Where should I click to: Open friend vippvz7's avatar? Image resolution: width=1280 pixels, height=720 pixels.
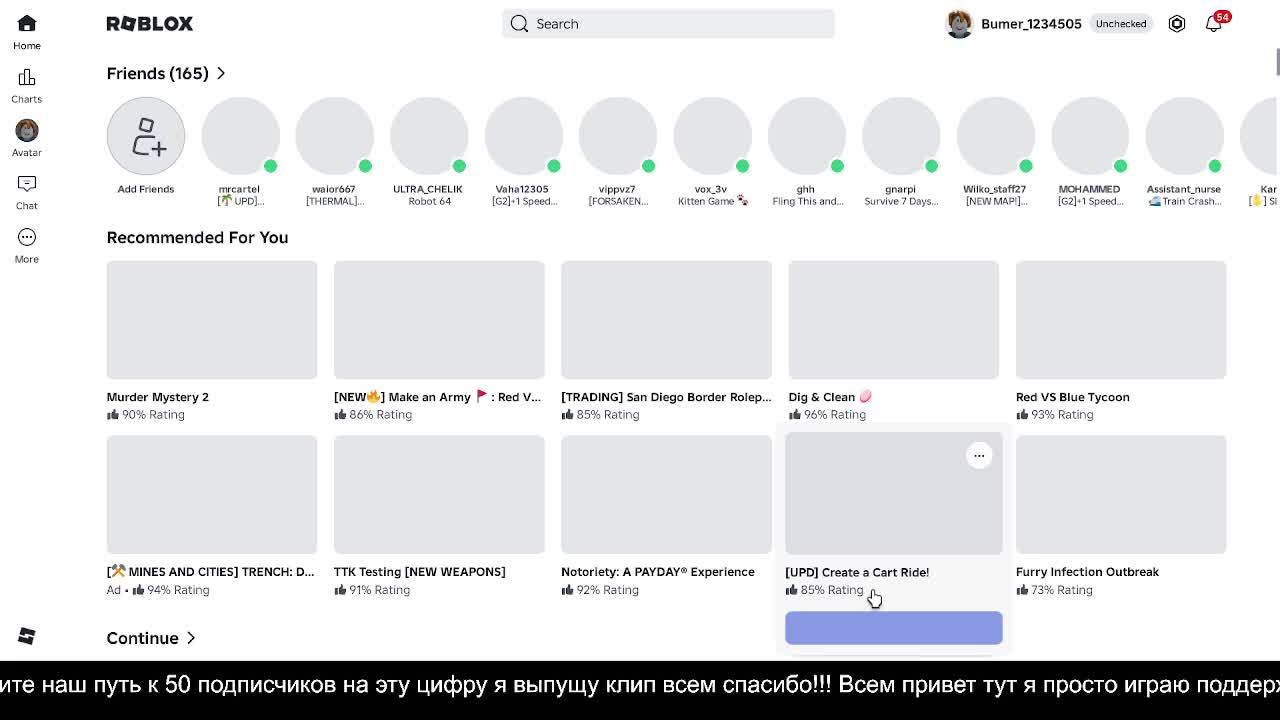(x=618, y=137)
